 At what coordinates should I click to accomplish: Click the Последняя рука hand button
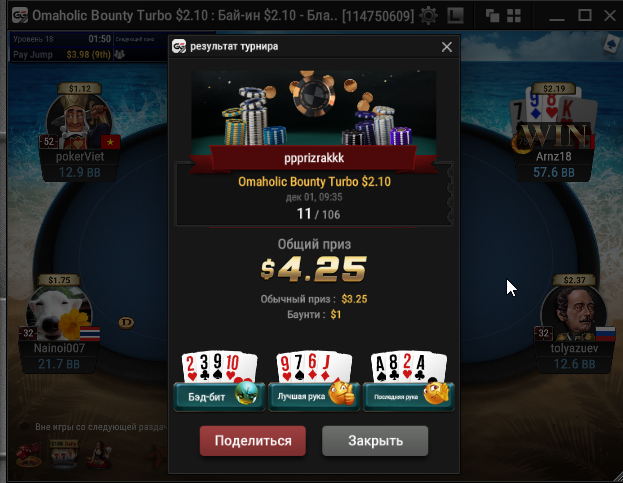coord(409,396)
